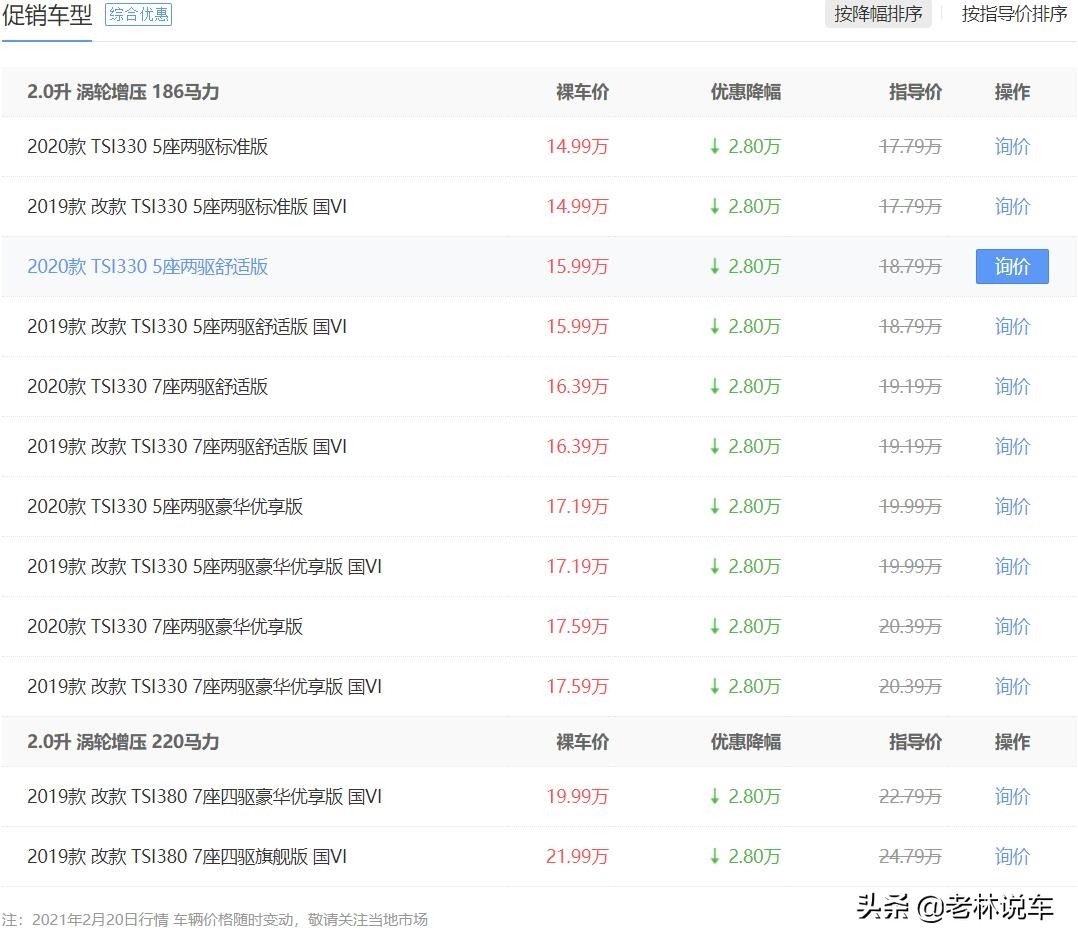
Task: Open 2019款 改款 TSI380 7座四驱旗舰版 国VI
Action: (x=187, y=856)
